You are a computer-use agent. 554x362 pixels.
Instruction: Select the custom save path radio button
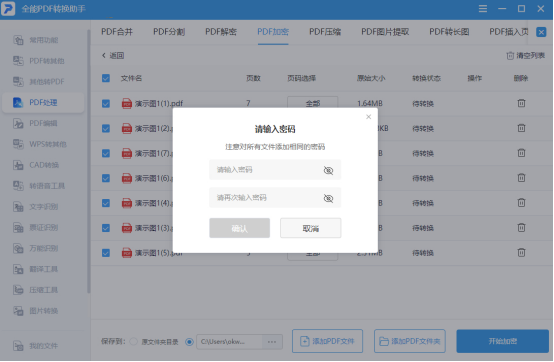click(x=189, y=342)
